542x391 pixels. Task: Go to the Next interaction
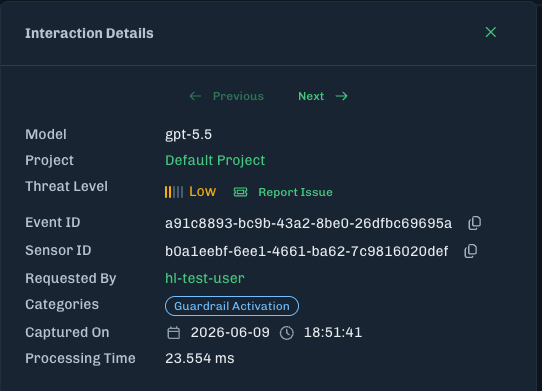pyautogui.click(x=323, y=96)
